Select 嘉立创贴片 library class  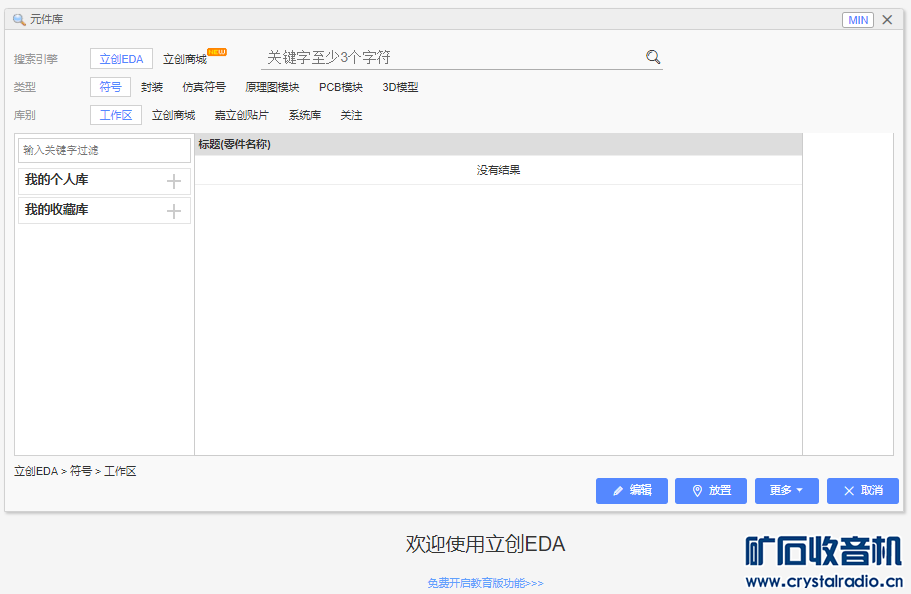[242, 115]
